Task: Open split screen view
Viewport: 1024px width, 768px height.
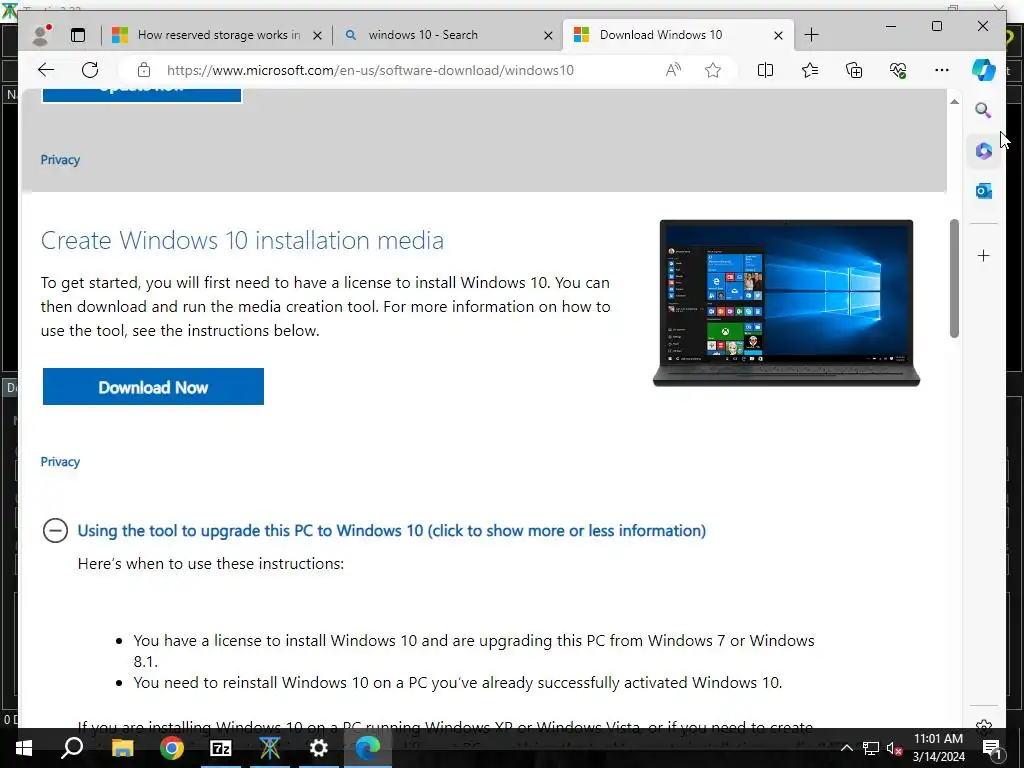Action: (x=765, y=70)
